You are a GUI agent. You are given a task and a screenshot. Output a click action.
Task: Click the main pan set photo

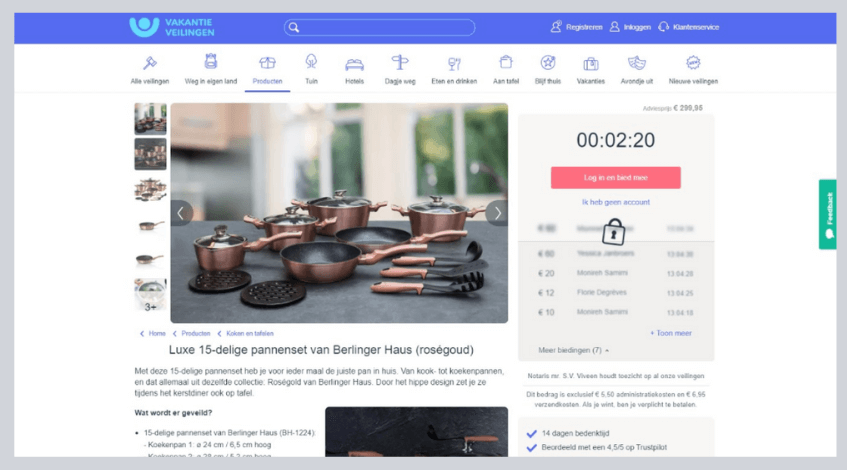[x=339, y=213]
